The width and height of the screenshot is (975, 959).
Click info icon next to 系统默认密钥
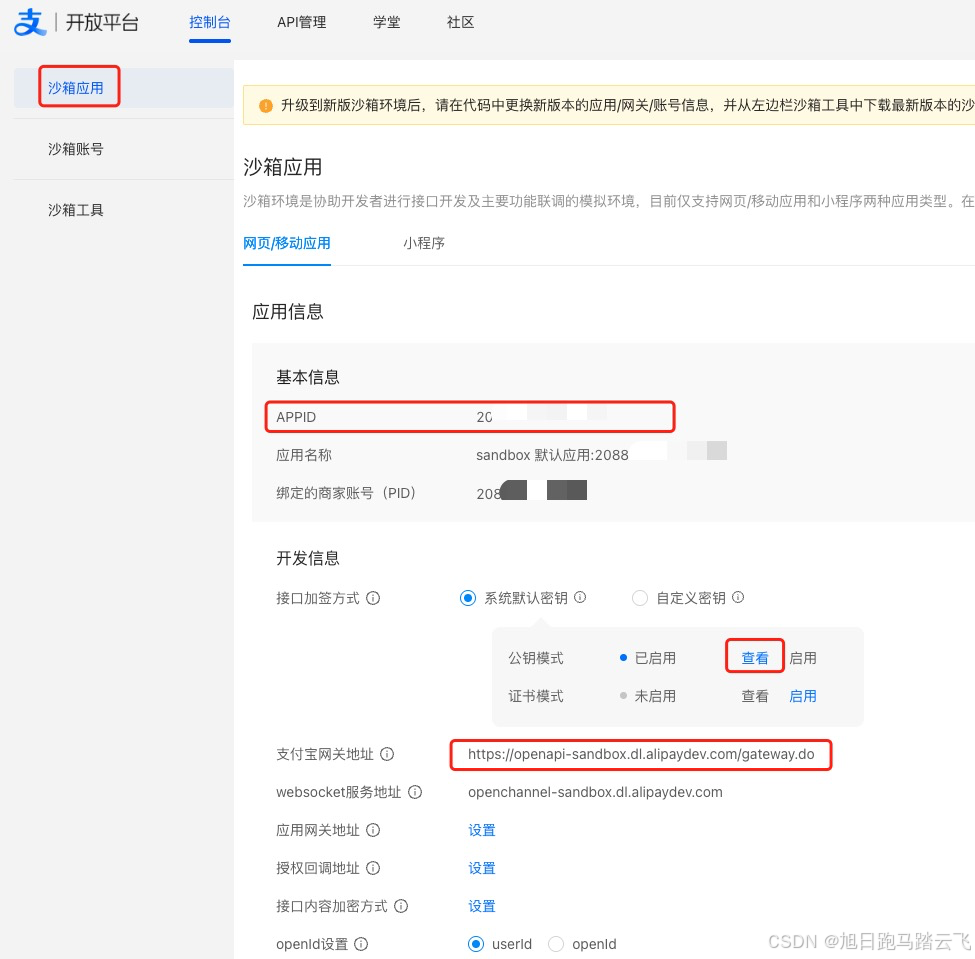pyautogui.click(x=580, y=597)
